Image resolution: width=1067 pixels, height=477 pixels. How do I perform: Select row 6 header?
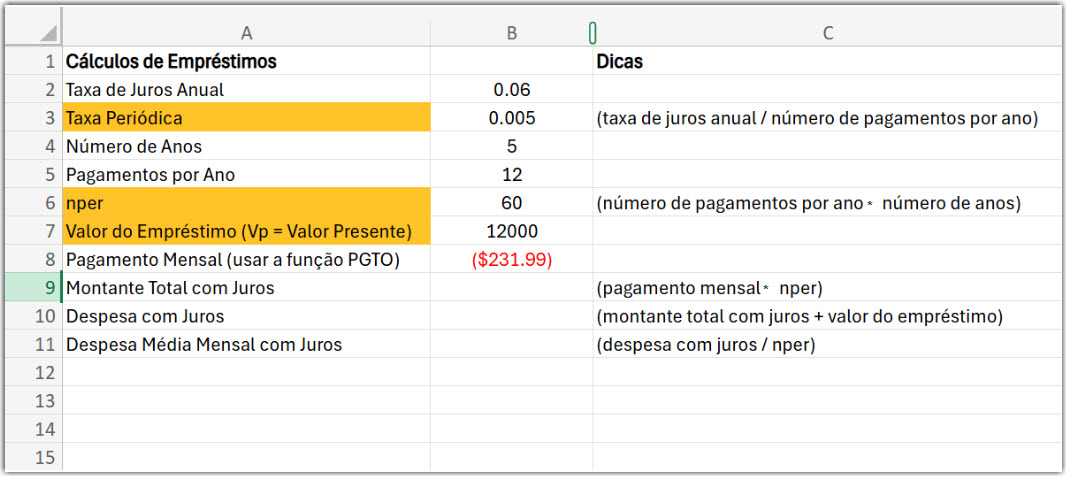(33, 203)
